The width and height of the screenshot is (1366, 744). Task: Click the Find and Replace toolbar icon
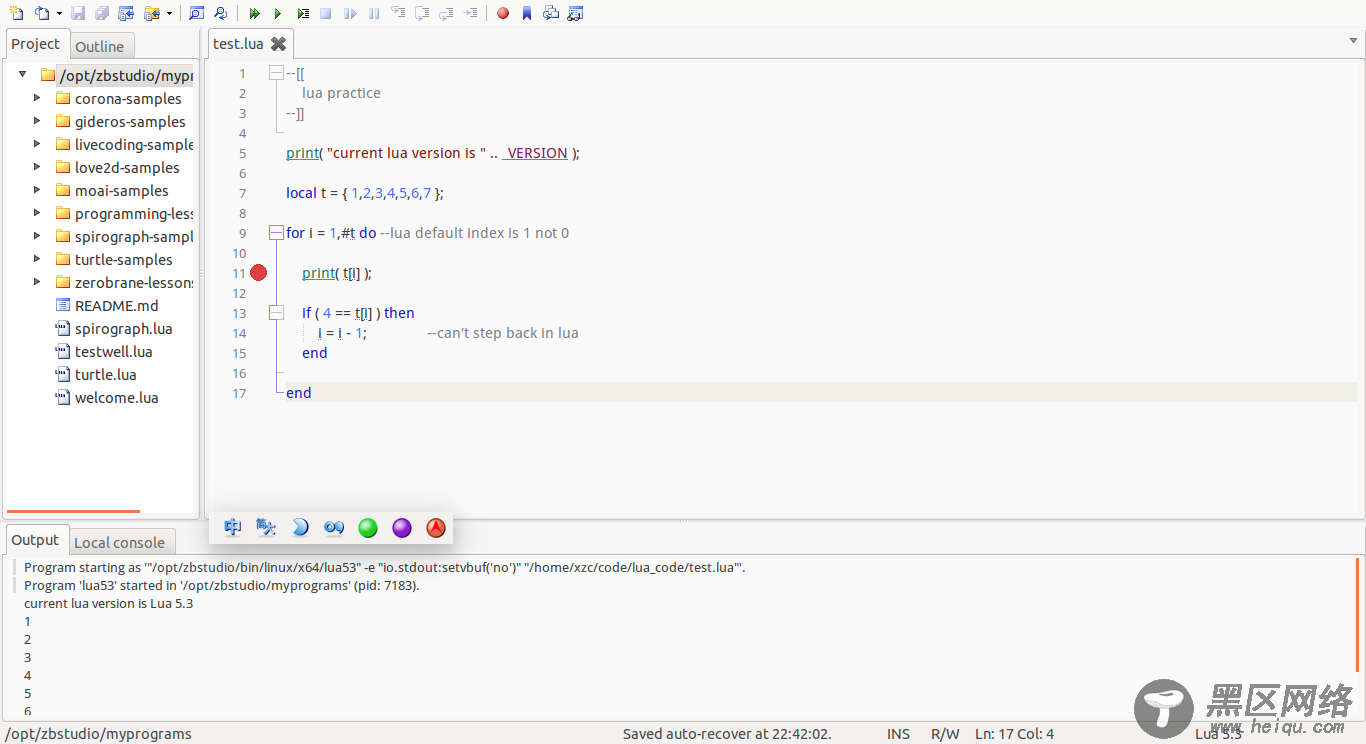tap(220, 13)
